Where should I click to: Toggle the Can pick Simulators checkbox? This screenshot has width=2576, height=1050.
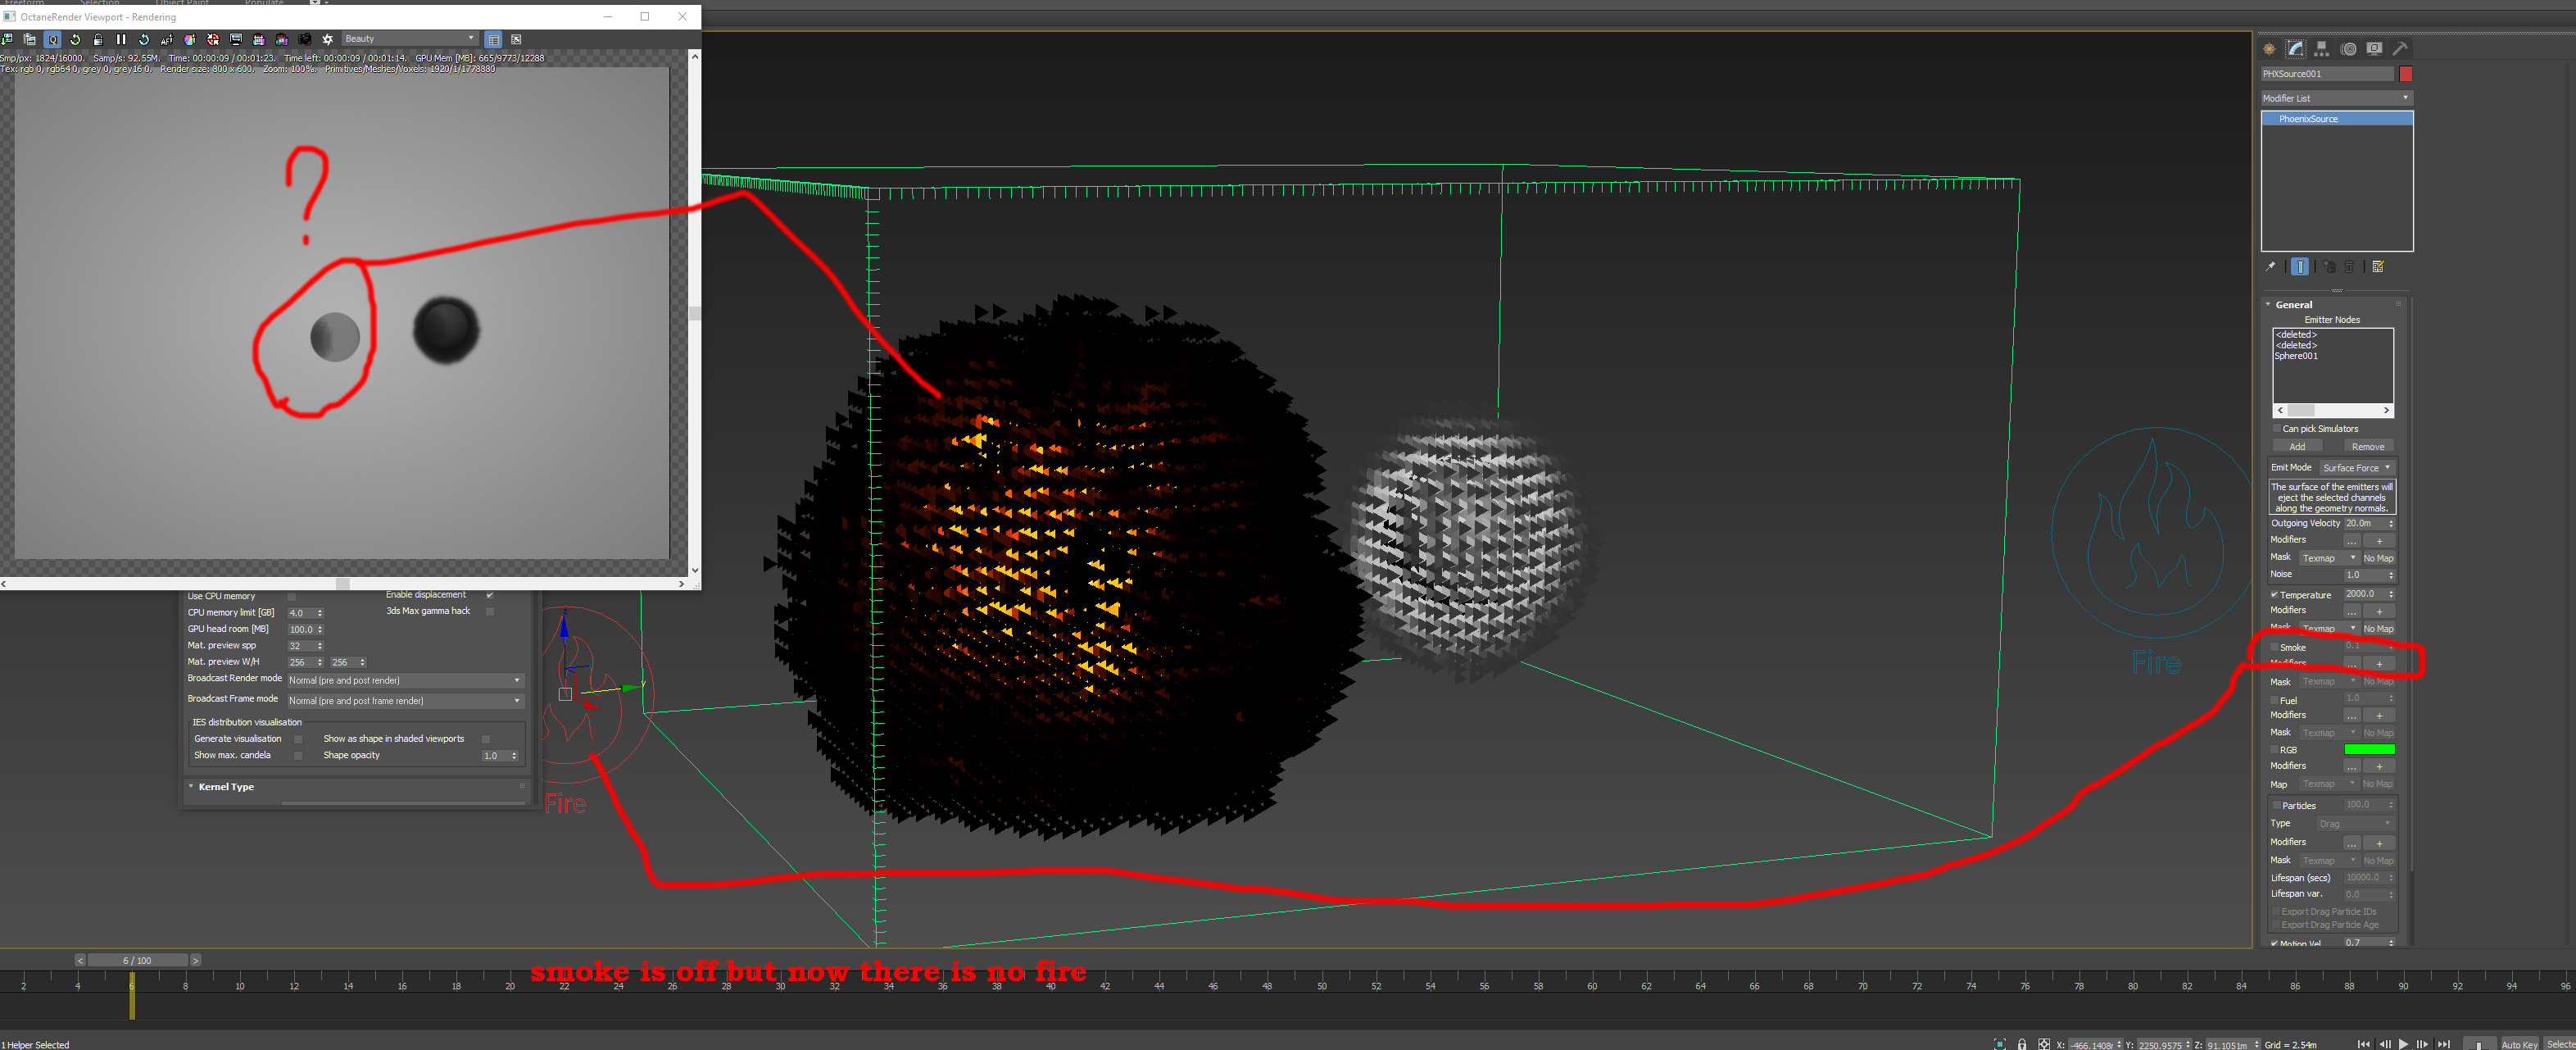coord(2276,428)
